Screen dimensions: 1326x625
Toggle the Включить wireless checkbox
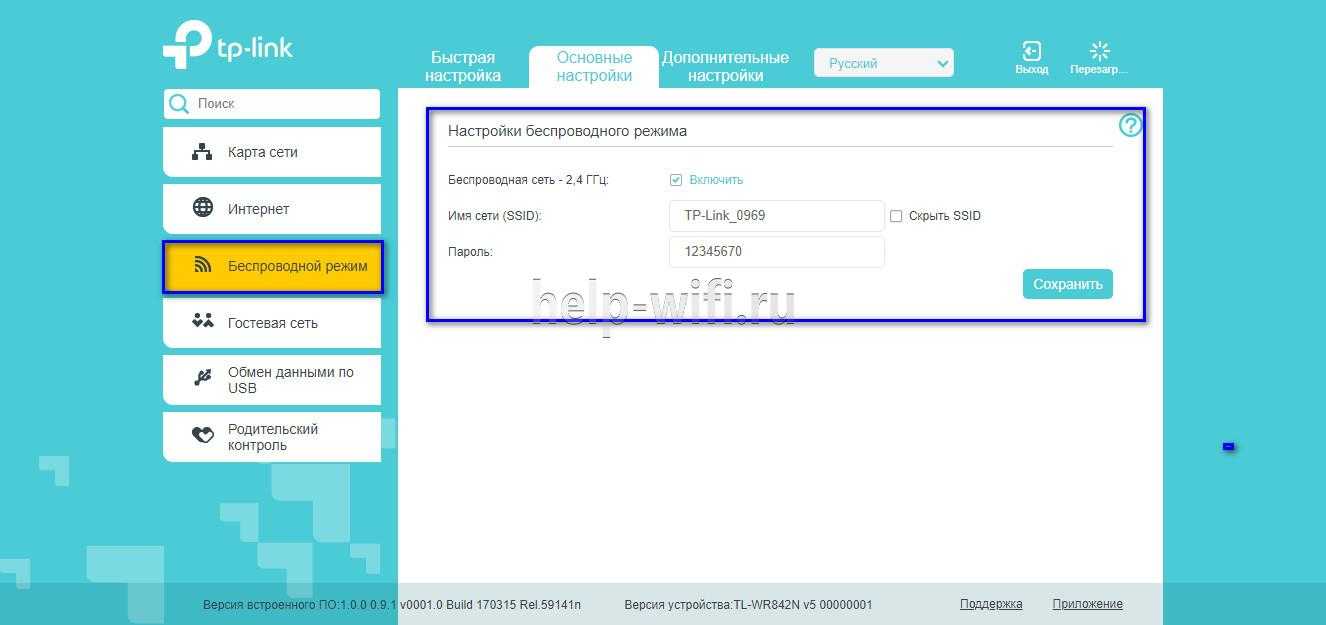(x=676, y=180)
